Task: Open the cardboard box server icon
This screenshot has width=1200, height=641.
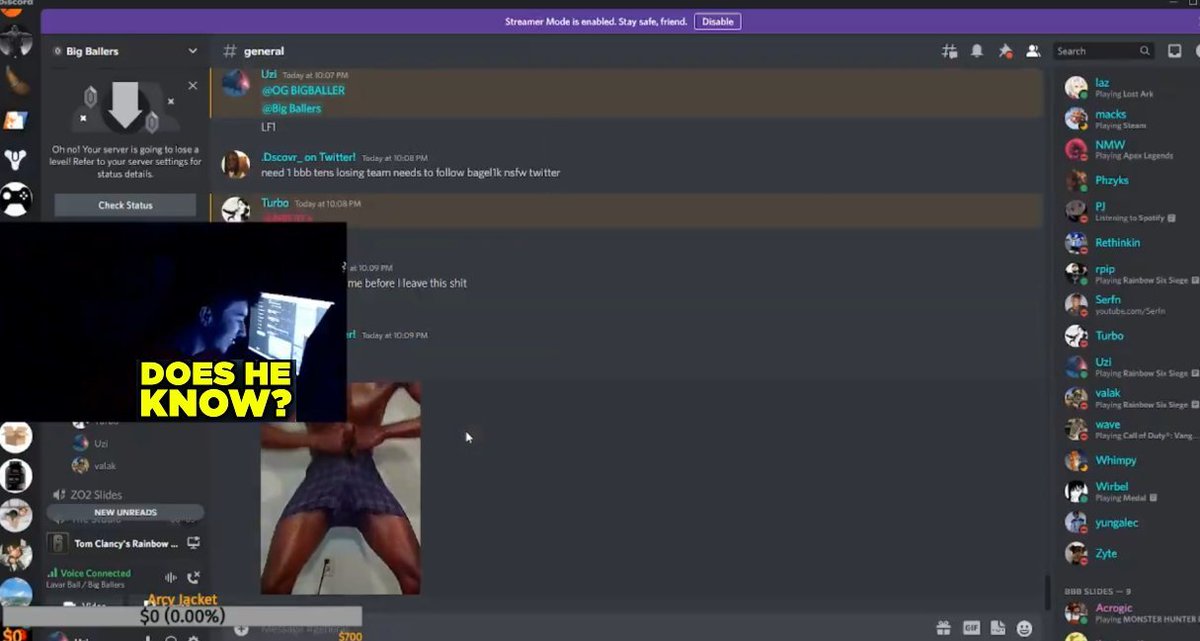Action: pos(16,437)
